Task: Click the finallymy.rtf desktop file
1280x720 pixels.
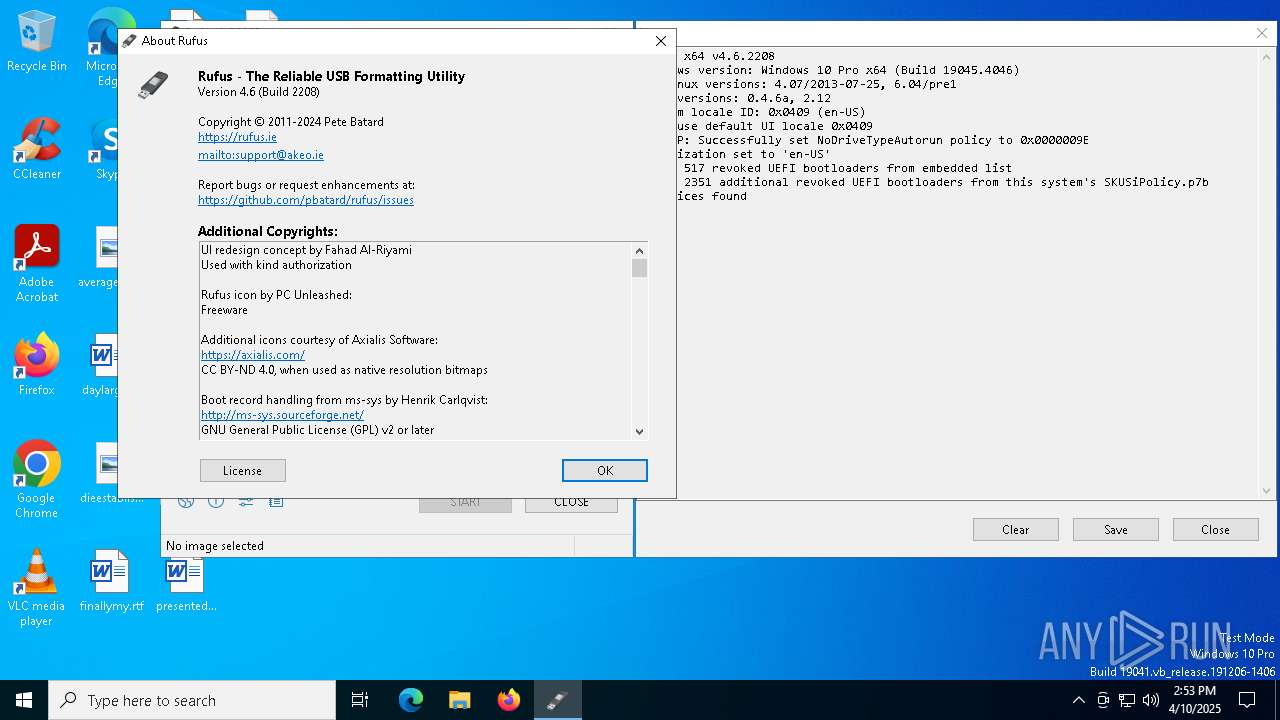Action: pos(111,581)
